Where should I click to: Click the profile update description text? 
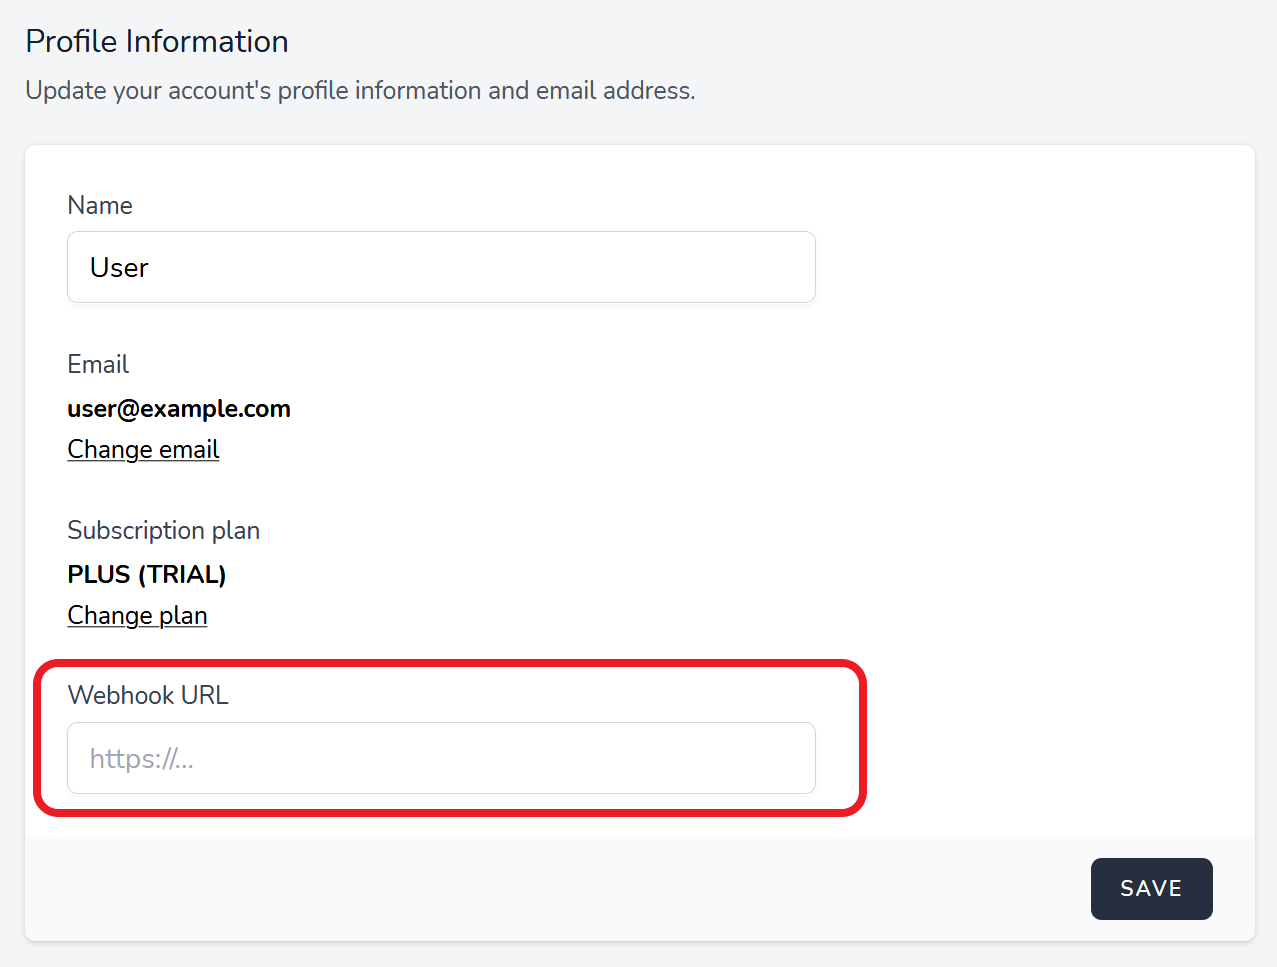(x=360, y=91)
